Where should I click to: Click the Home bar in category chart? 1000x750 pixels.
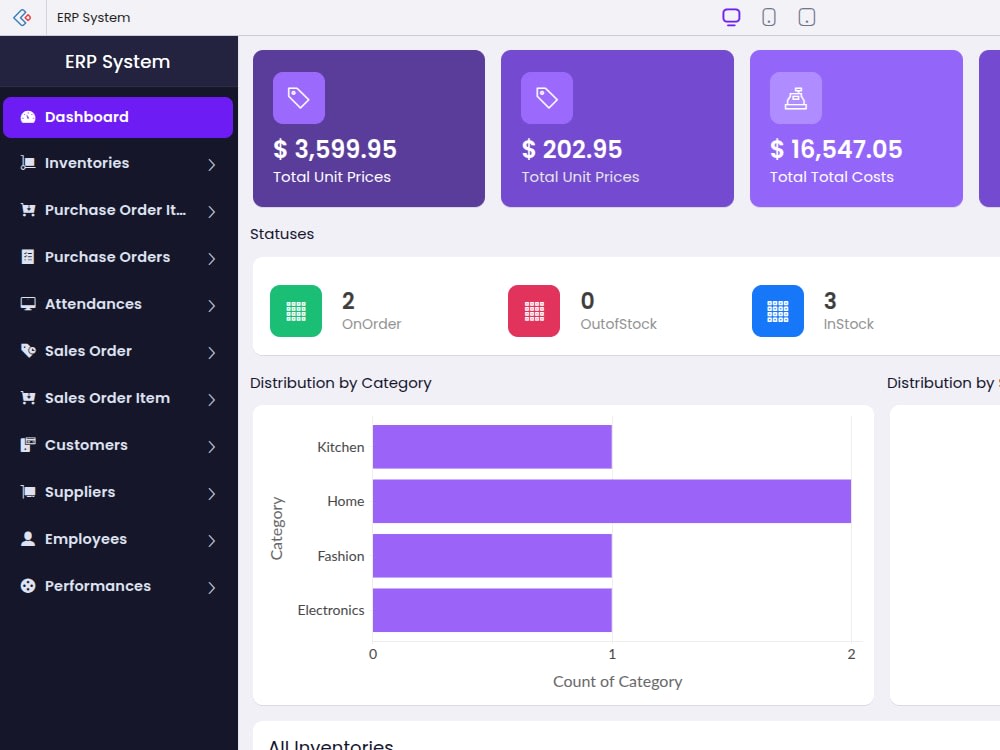(611, 501)
